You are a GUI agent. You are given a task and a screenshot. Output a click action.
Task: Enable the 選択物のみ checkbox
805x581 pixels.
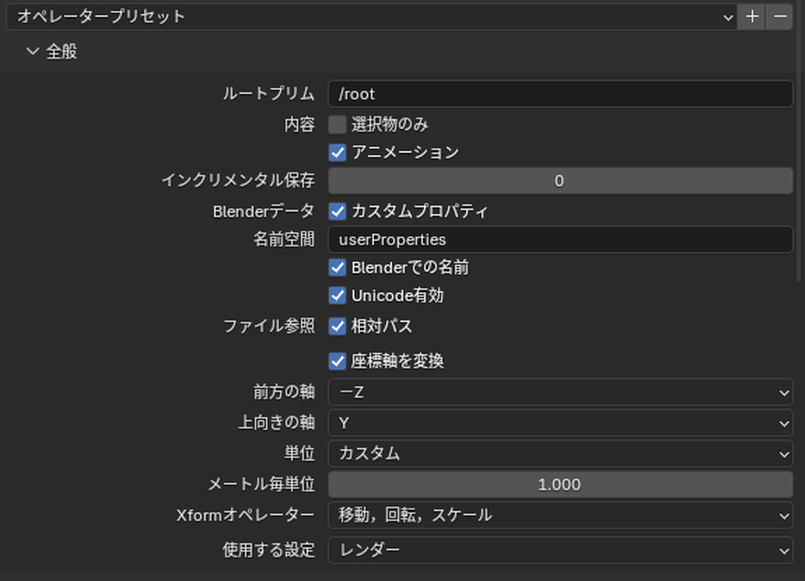(x=337, y=124)
